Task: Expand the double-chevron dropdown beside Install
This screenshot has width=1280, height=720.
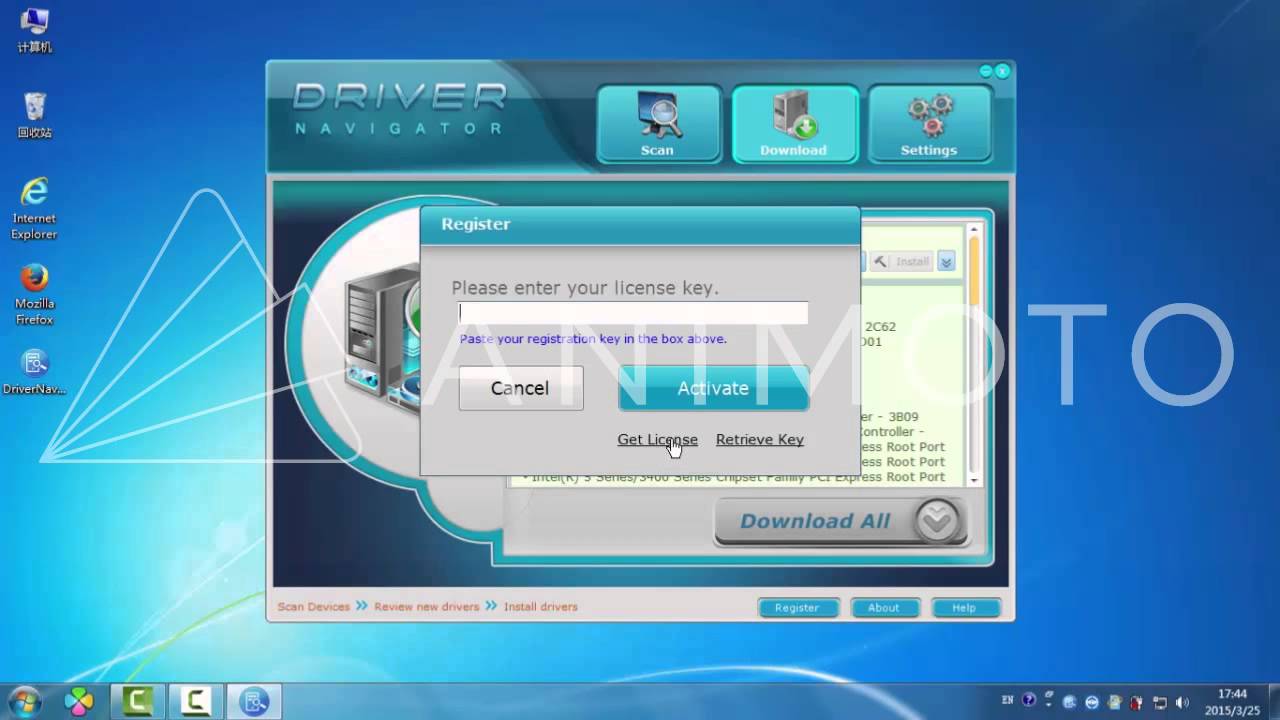Action: (946, 262)
